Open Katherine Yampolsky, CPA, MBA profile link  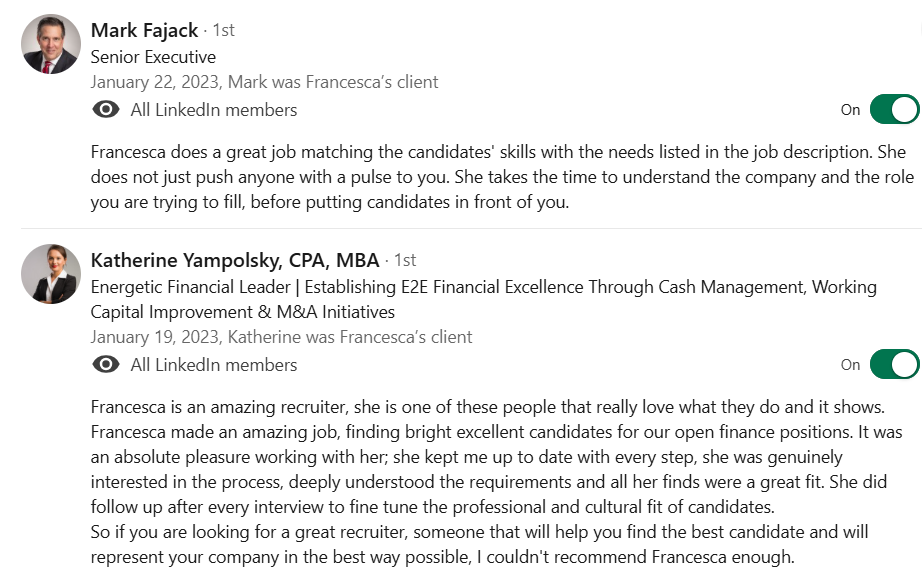click(235, 260)
